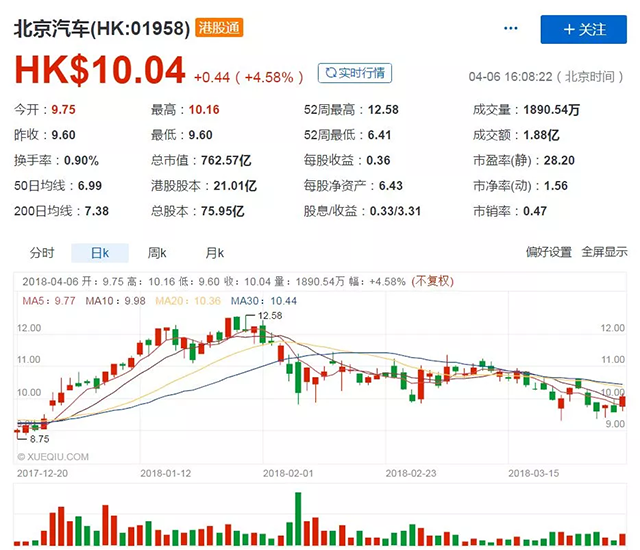Screen dimensions: 640x550
Task: Click the MA30: 10.44 indicator label
Action: tap(264, 301)
